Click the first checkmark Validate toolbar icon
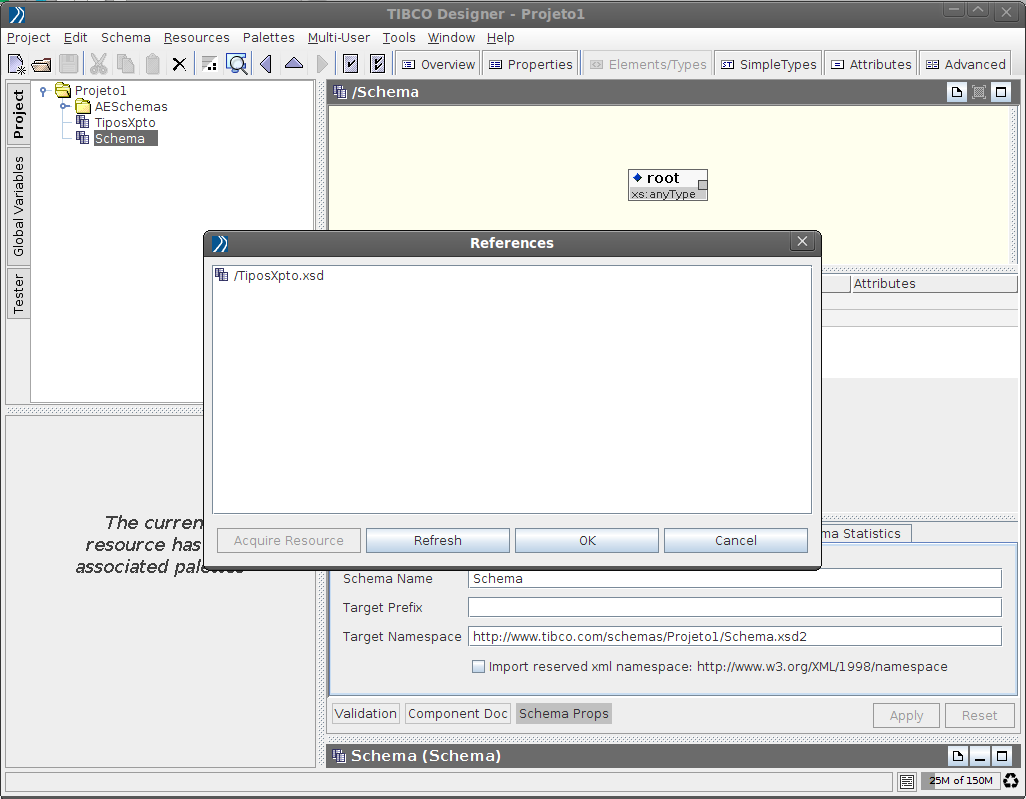The image size is (1026, 799). (351, 65)
